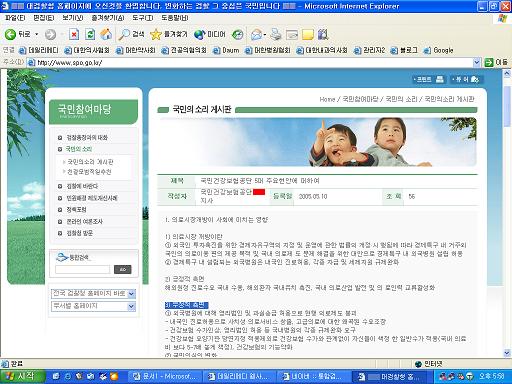Open the Google link in links bar

click(438, 50)
